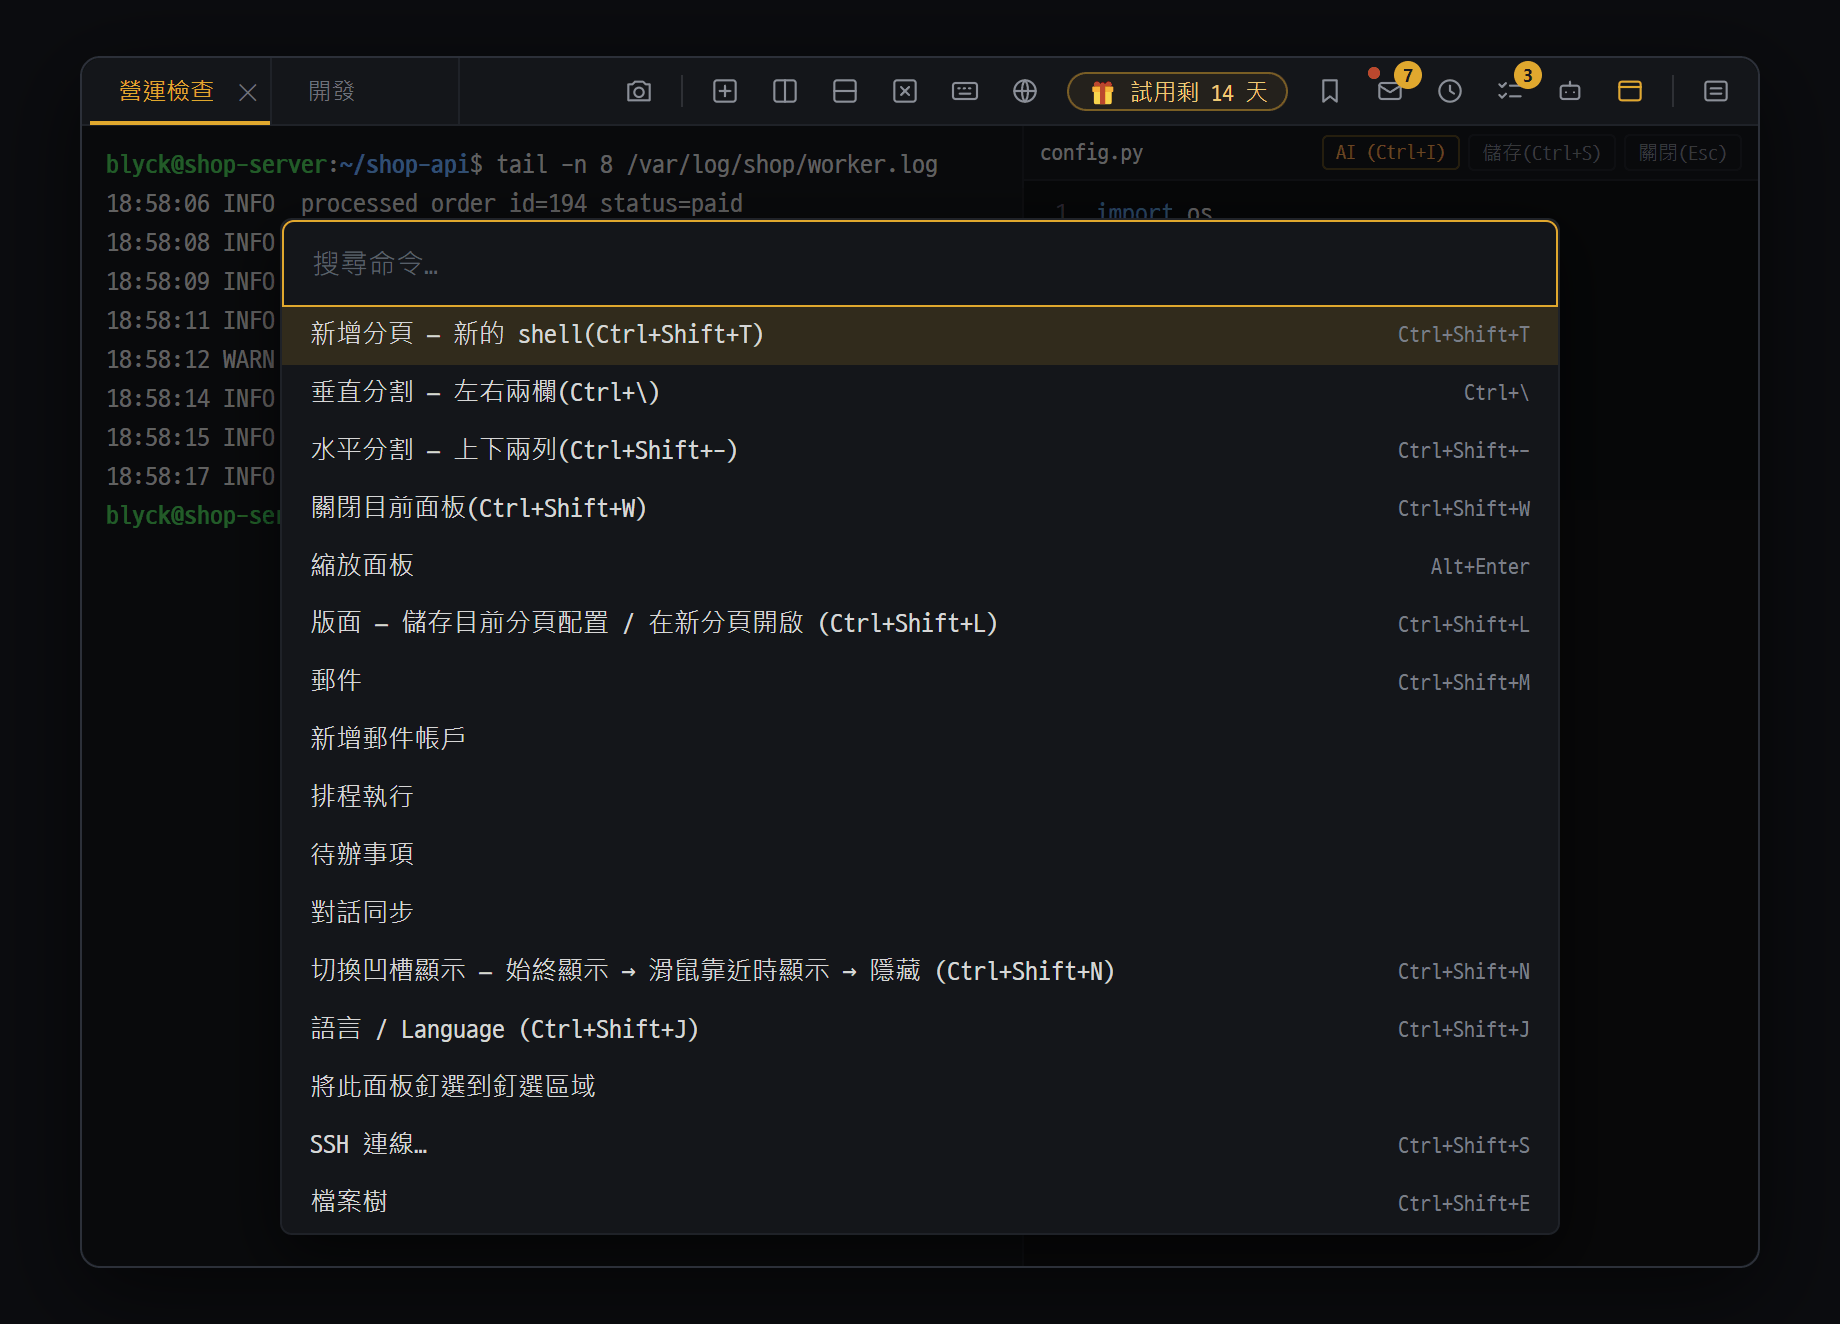The width and height of the screenshot is (1840, 1324).
Task: Close the 營運檢查 tab
Action: 248,93
